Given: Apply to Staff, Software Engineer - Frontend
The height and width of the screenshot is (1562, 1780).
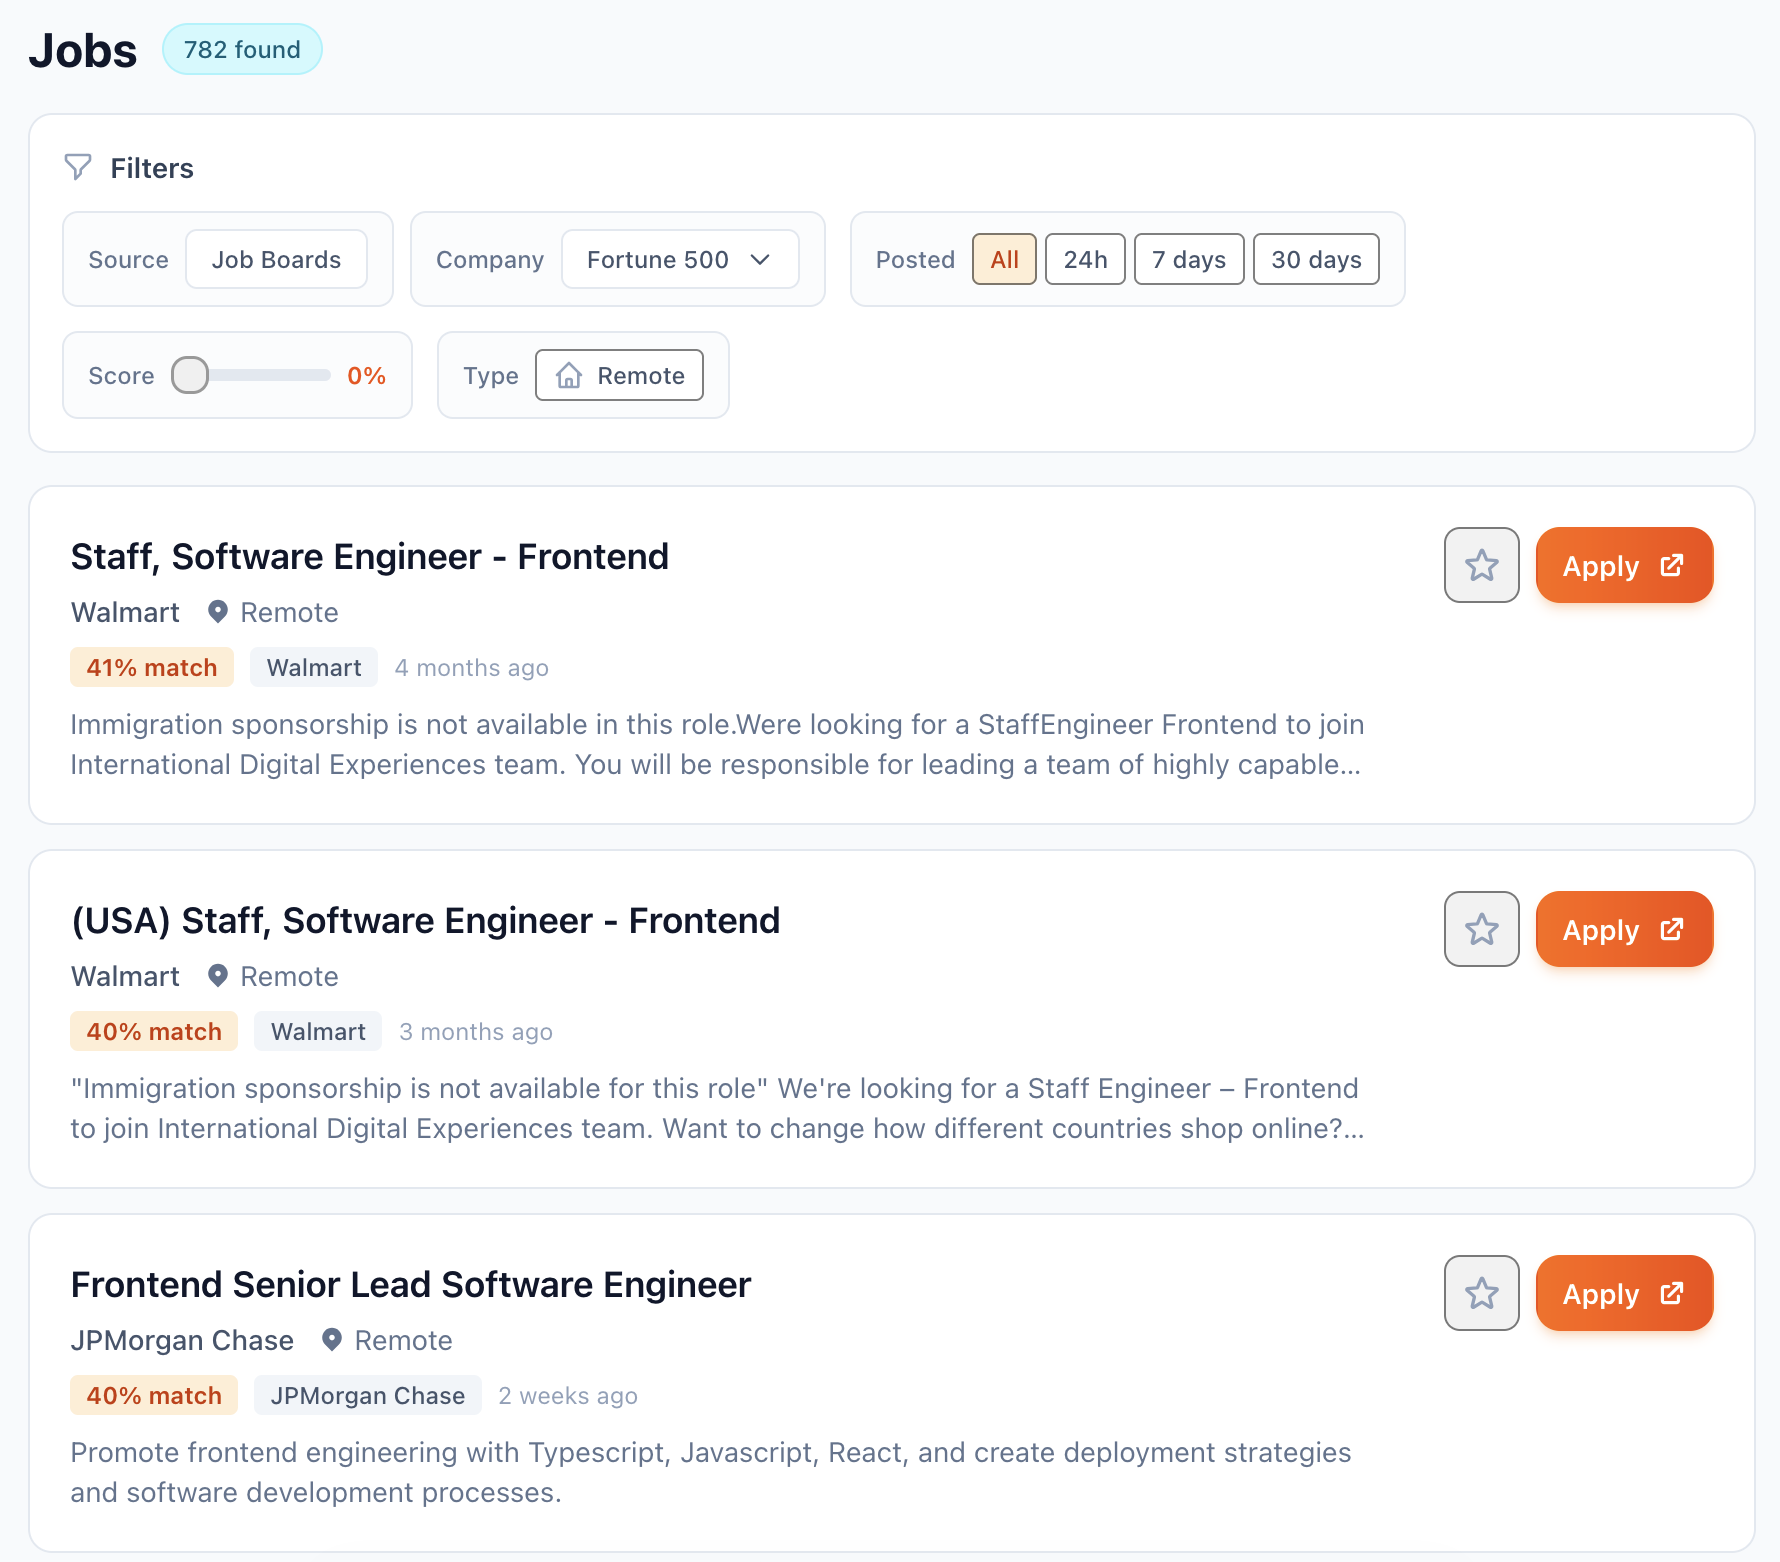Looking at the screenshot, I should click(1624, 565).
